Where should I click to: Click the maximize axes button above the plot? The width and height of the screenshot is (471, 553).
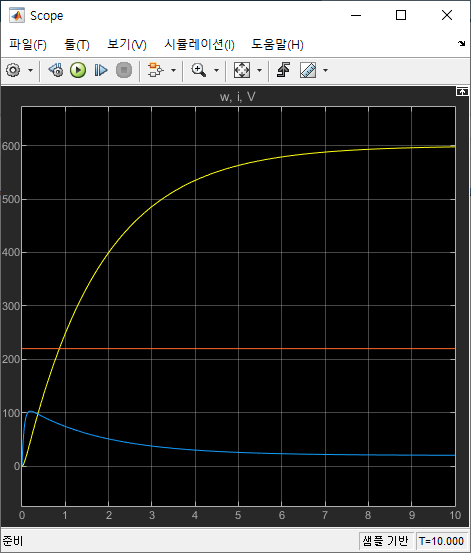[462, 91]
